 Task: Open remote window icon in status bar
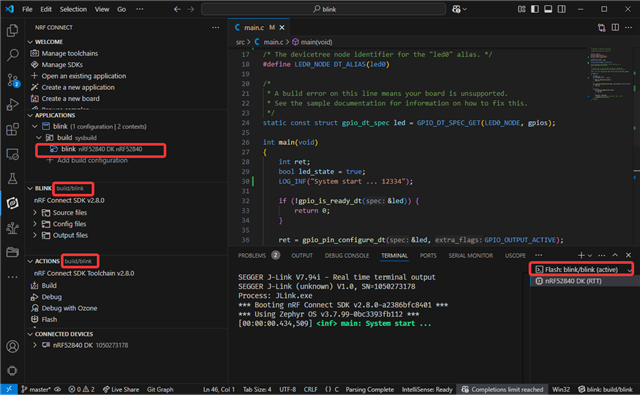(9, 389)
